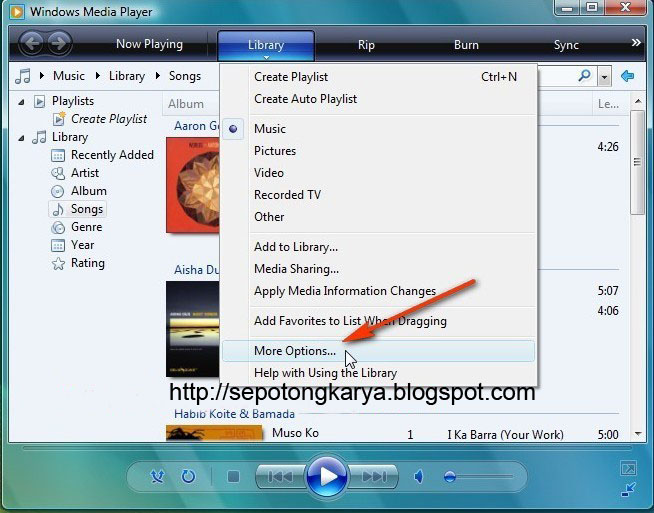This screenshot has height=513, width=654.
Task: Select Recorded TV in the menu
Action: pyautogui.click(x=379, y=195)
